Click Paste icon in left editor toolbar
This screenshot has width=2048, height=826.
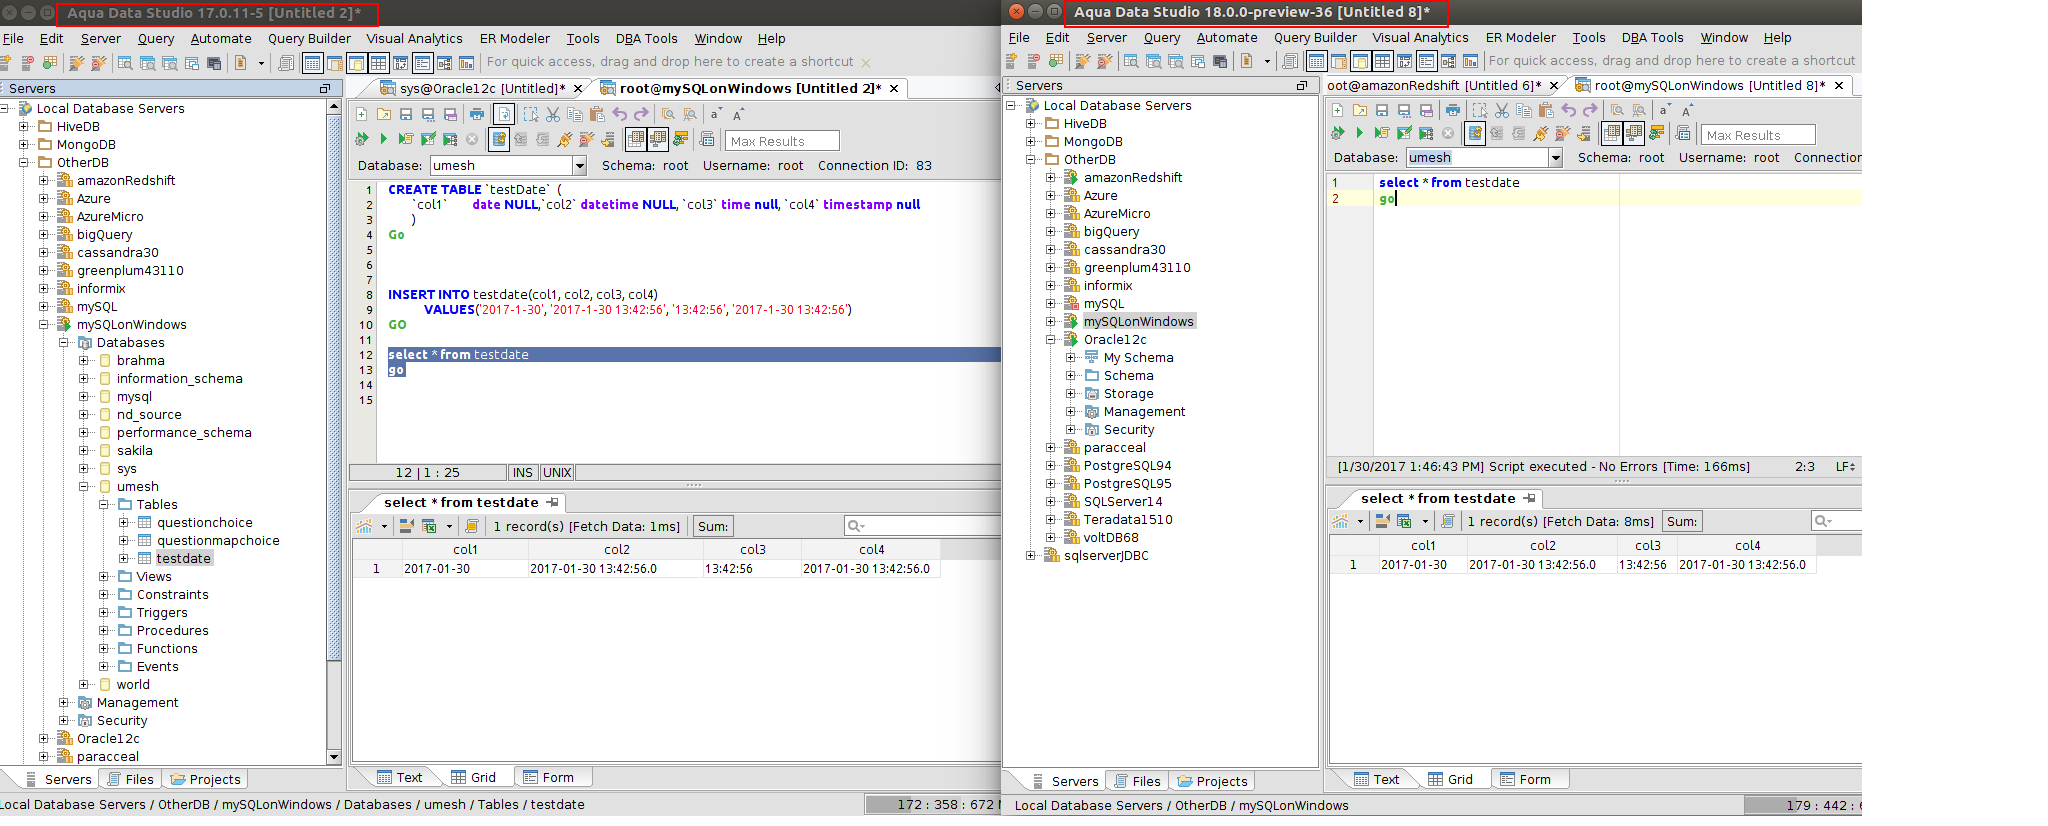pyautogui.click(x=597, y=114)
